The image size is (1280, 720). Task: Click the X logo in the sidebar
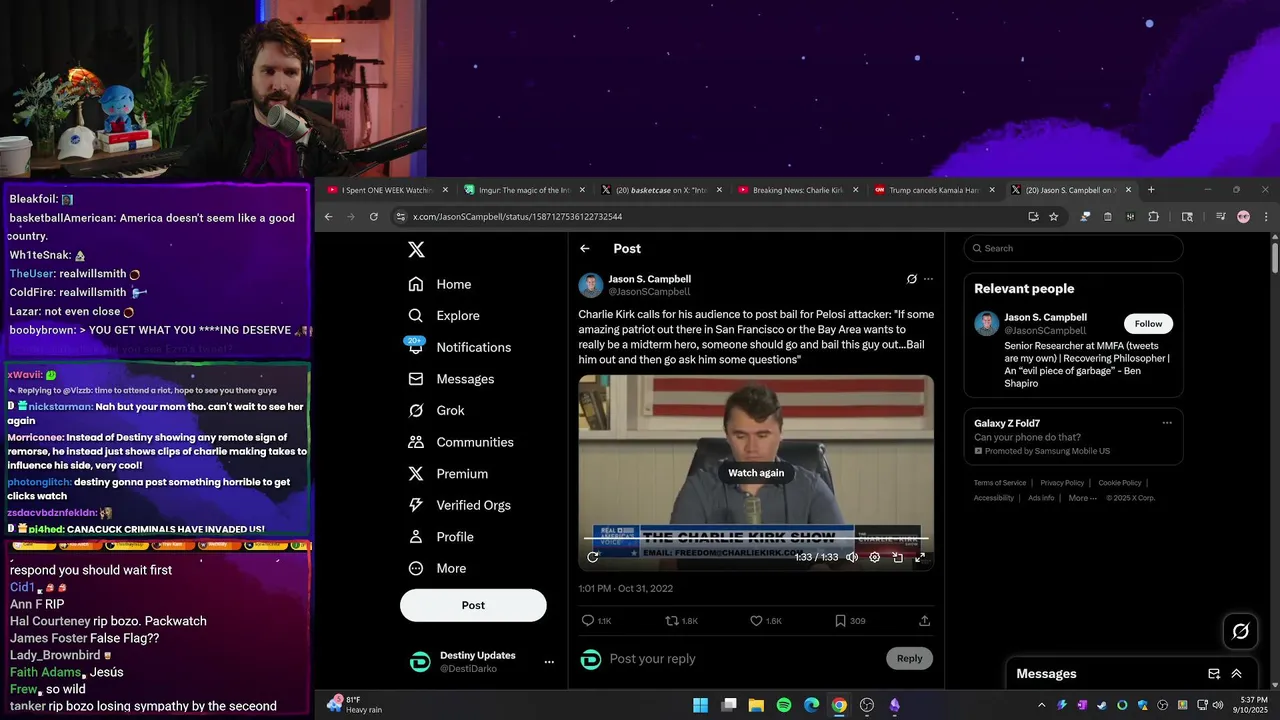pyautogui.click(x=416, y=250)
